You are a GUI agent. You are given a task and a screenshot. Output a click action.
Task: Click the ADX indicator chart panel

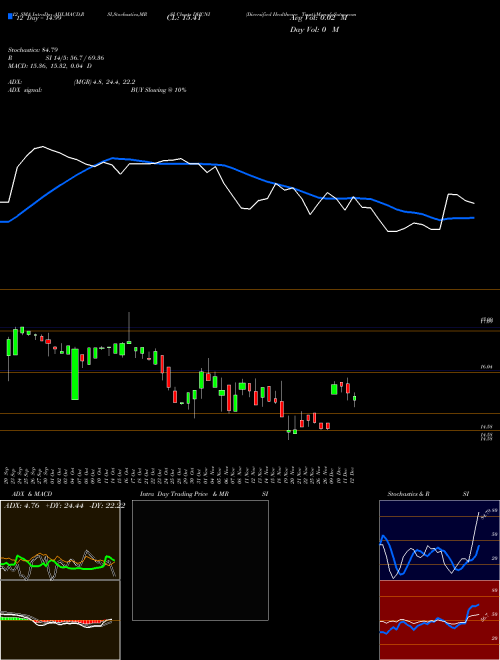point(60,540)
